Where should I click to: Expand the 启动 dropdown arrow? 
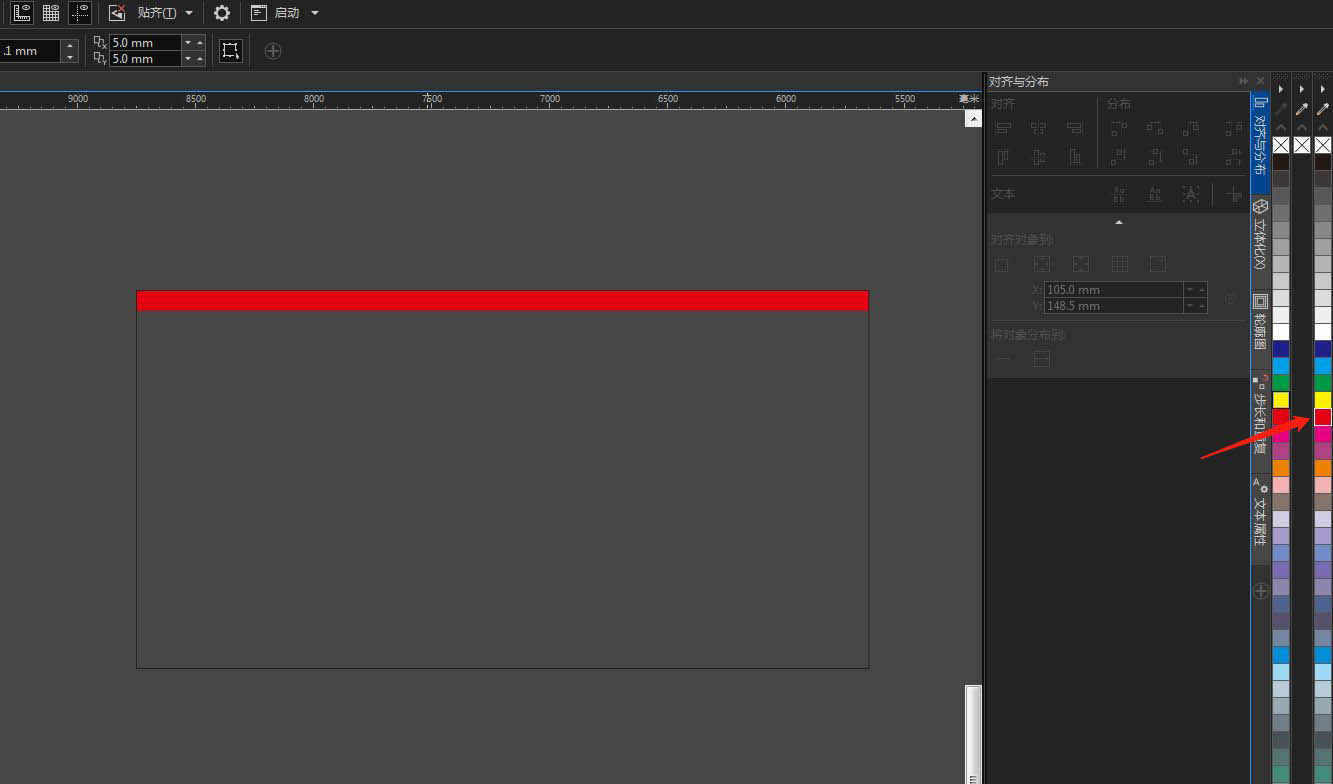[x=315, y=13]
